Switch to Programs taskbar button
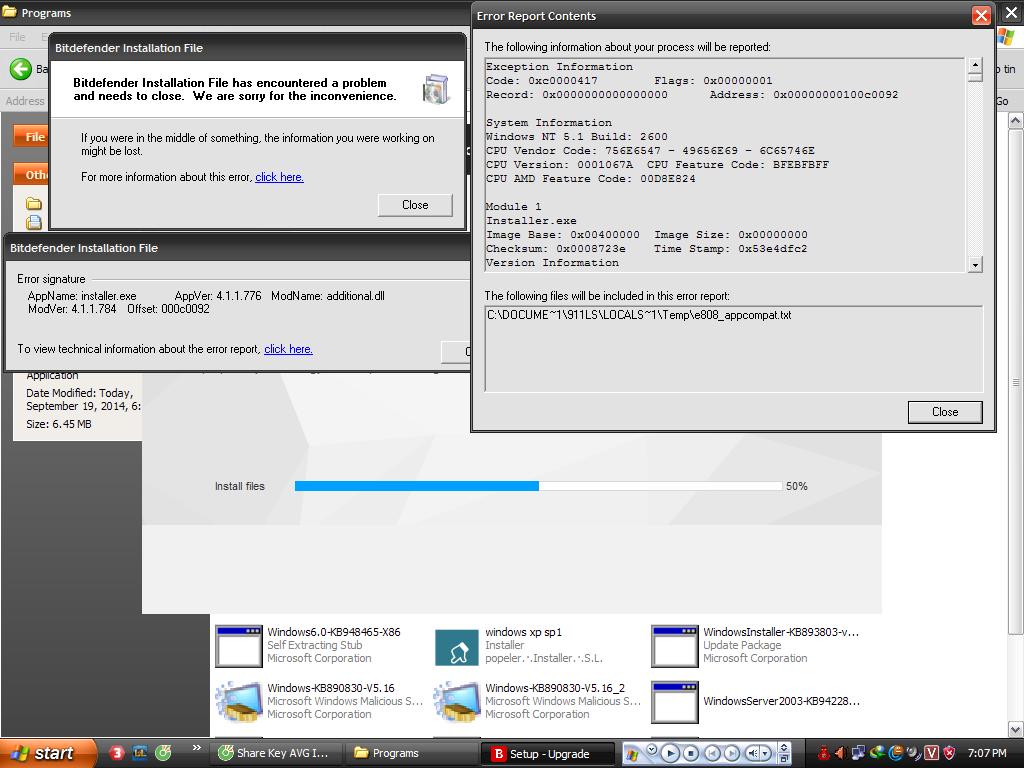Viewport: 1024px width, 768px height. pos(411,753)
